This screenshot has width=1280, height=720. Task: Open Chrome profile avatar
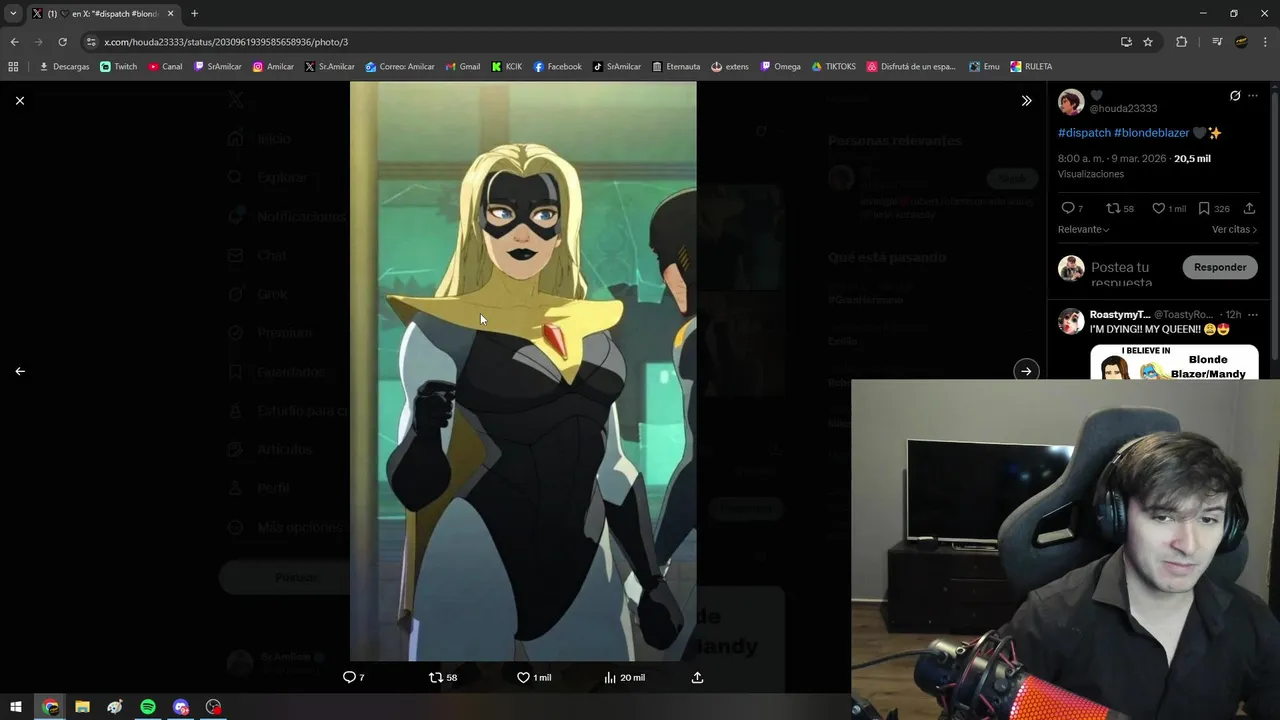tap(1241, 42)
